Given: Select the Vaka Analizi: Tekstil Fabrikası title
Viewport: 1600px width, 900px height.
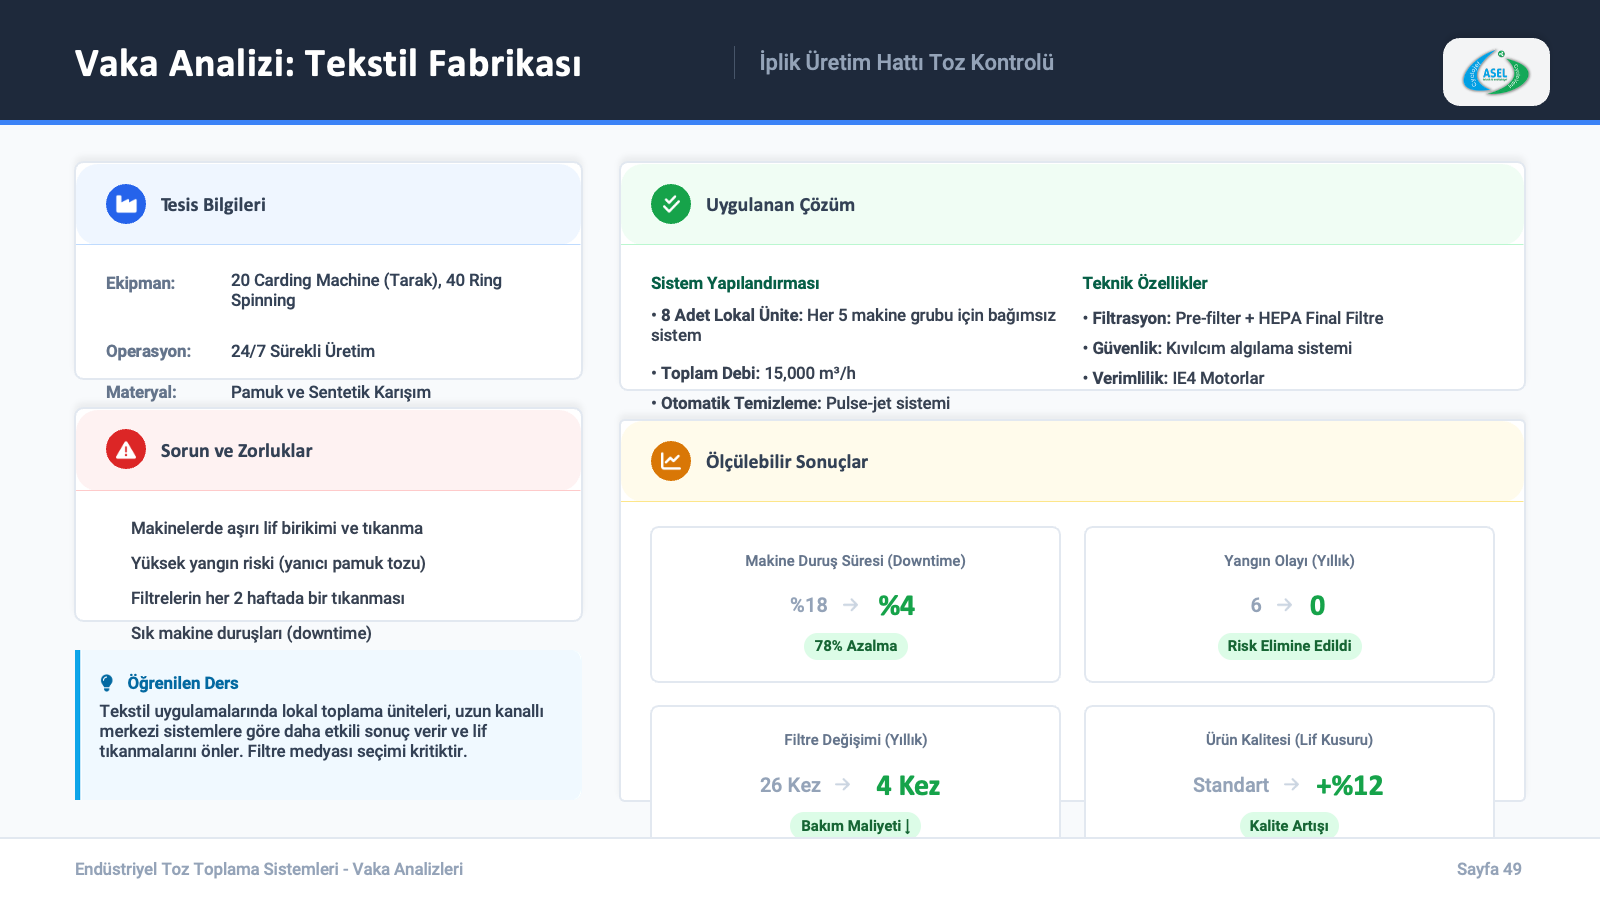Looking at the screenshot, I should point(328,63).
